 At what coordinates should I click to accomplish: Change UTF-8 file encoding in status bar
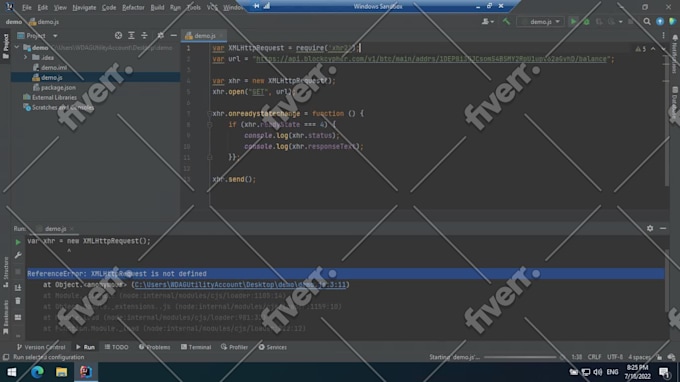(x=615, y=357)
